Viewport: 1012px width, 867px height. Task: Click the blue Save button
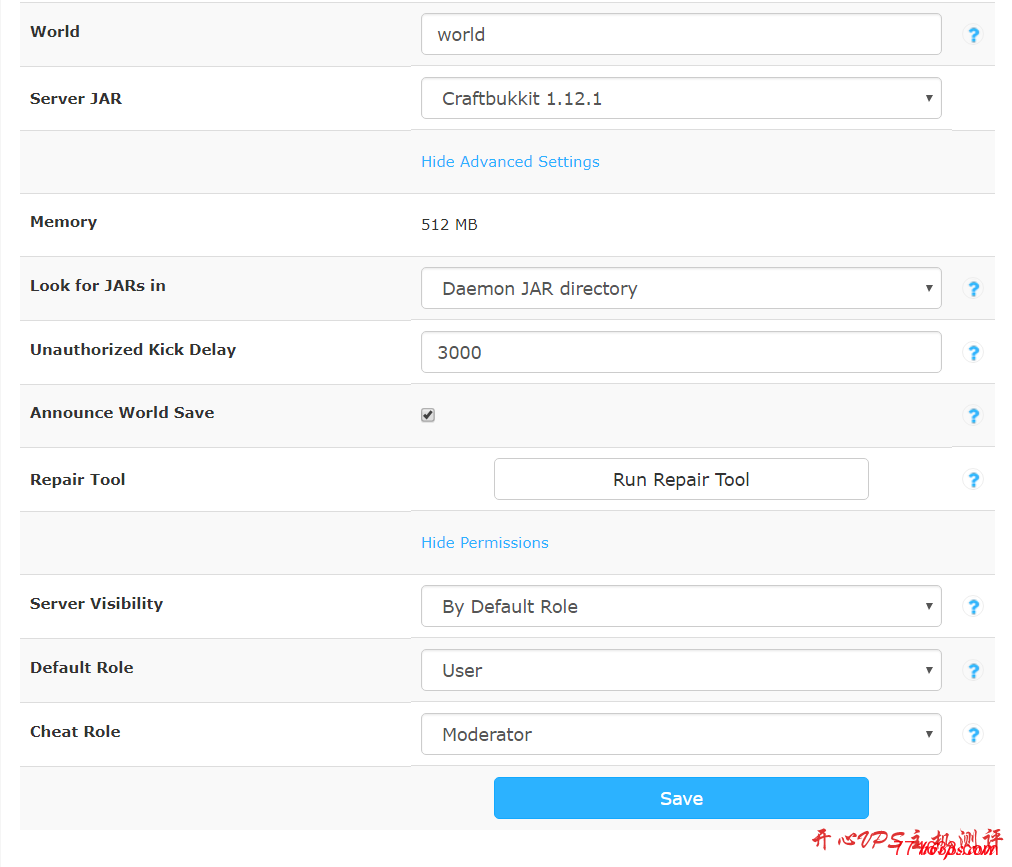(x=680, y=799)
